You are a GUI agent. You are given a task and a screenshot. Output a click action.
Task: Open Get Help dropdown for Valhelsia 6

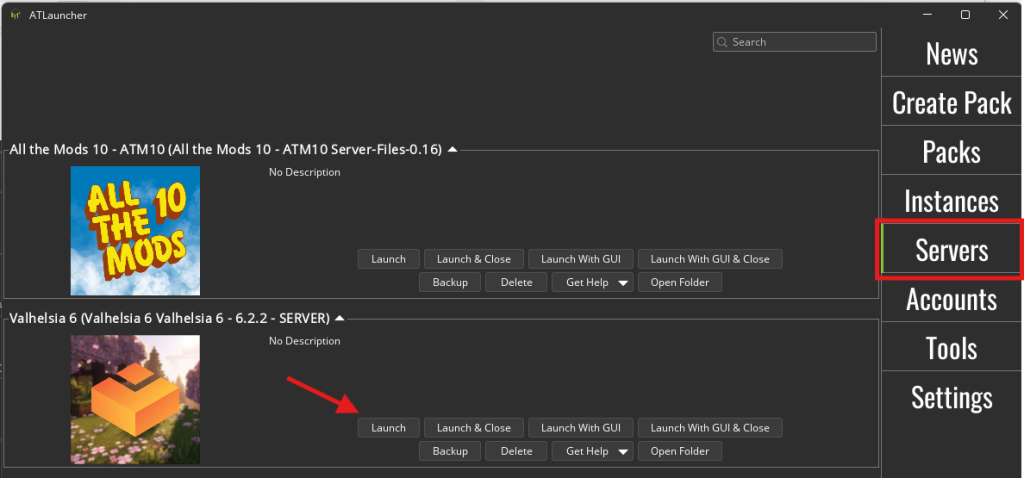coord(592,451)
